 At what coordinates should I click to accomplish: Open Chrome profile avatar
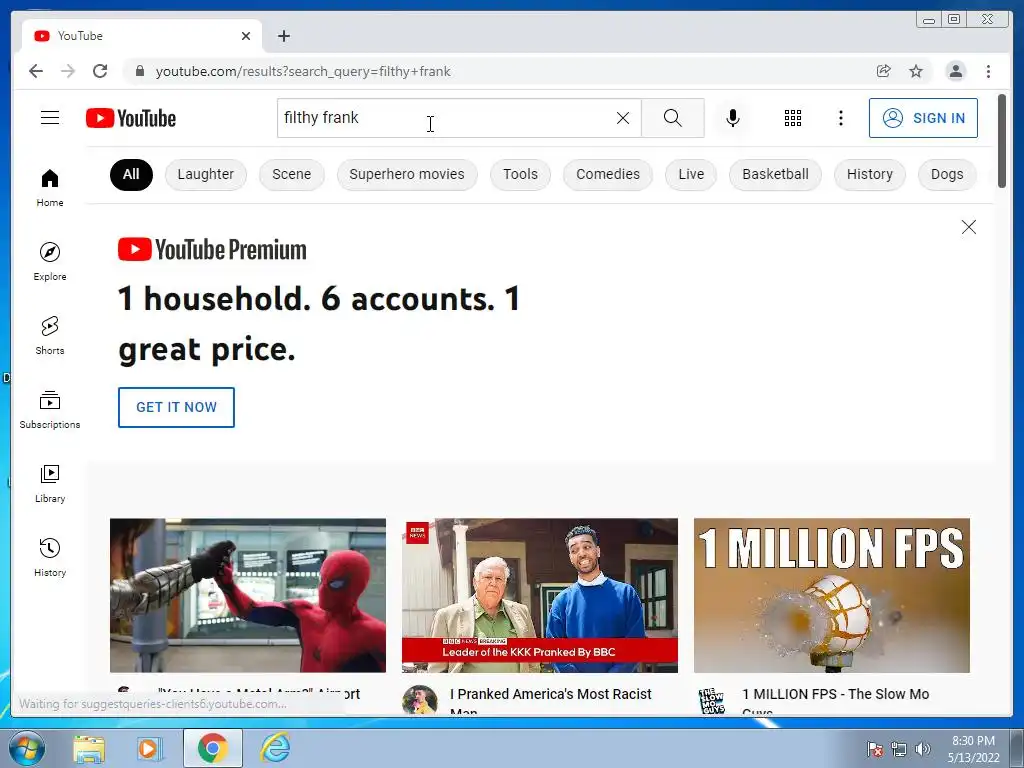(955, 71)
